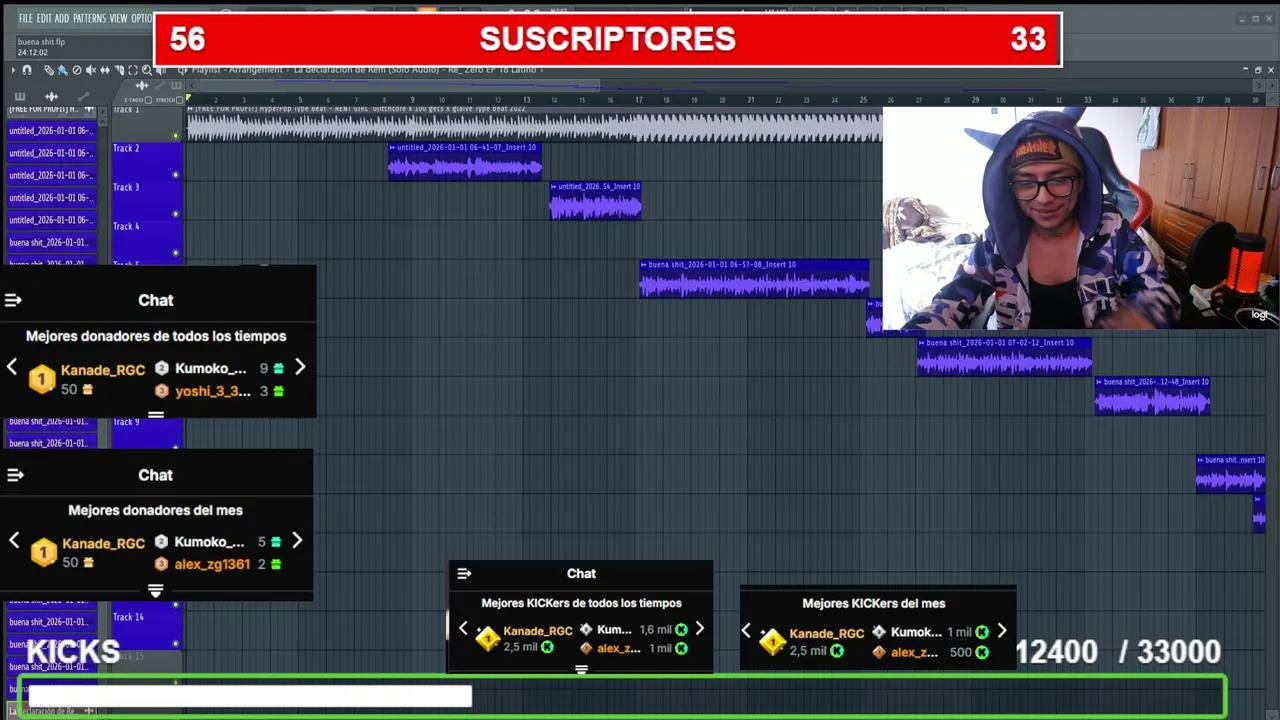Open the EDIT menu
The width and height of the screenshot is (1280, 720).
point(44,18)
